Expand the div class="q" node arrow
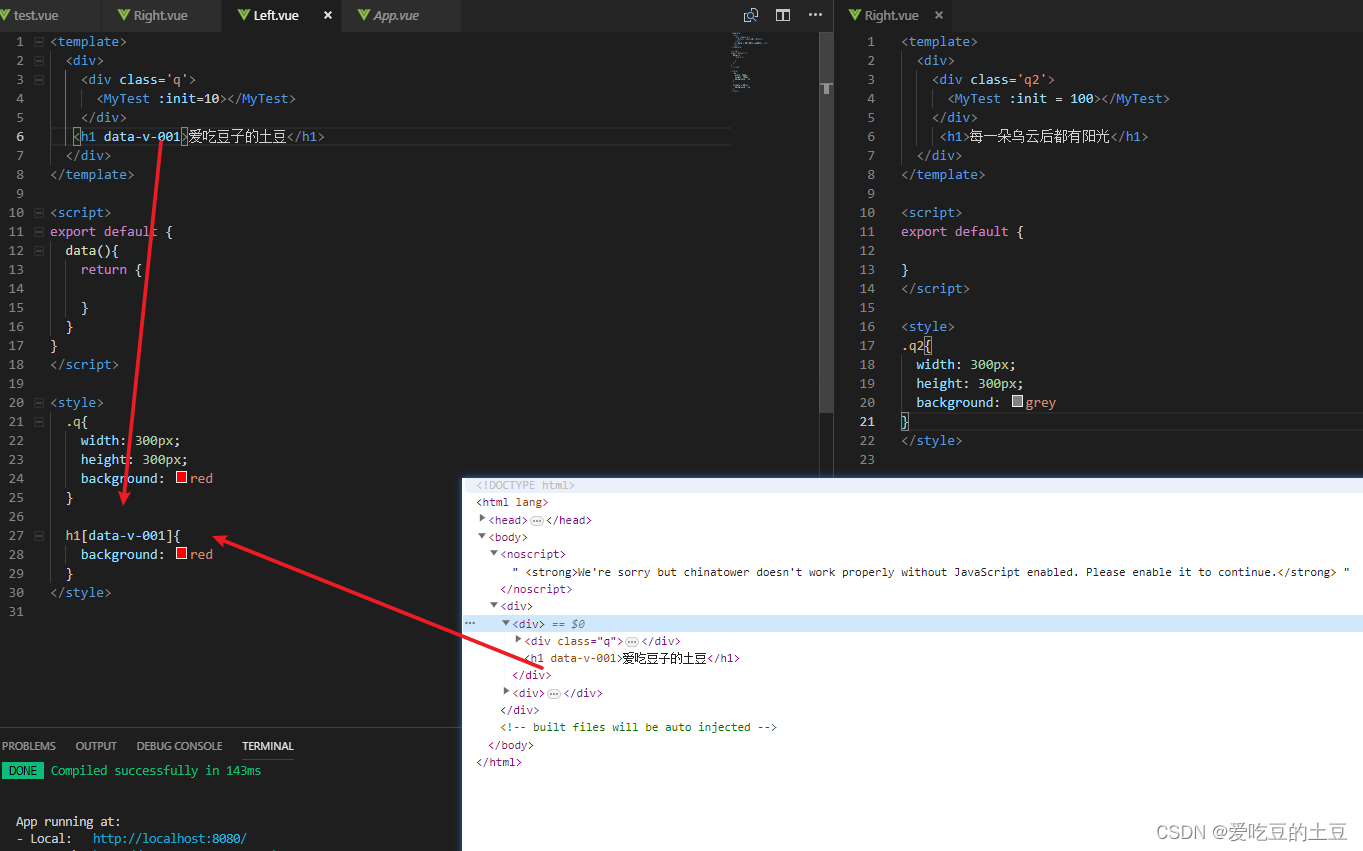1363x851 pixels. point(518,640)
